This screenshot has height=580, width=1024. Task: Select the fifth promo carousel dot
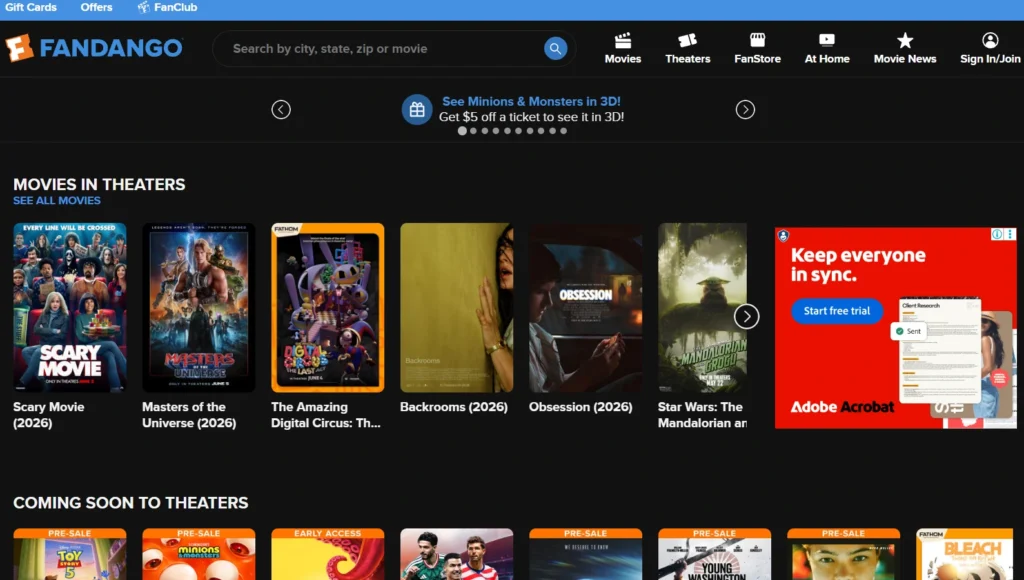[507, 131]
